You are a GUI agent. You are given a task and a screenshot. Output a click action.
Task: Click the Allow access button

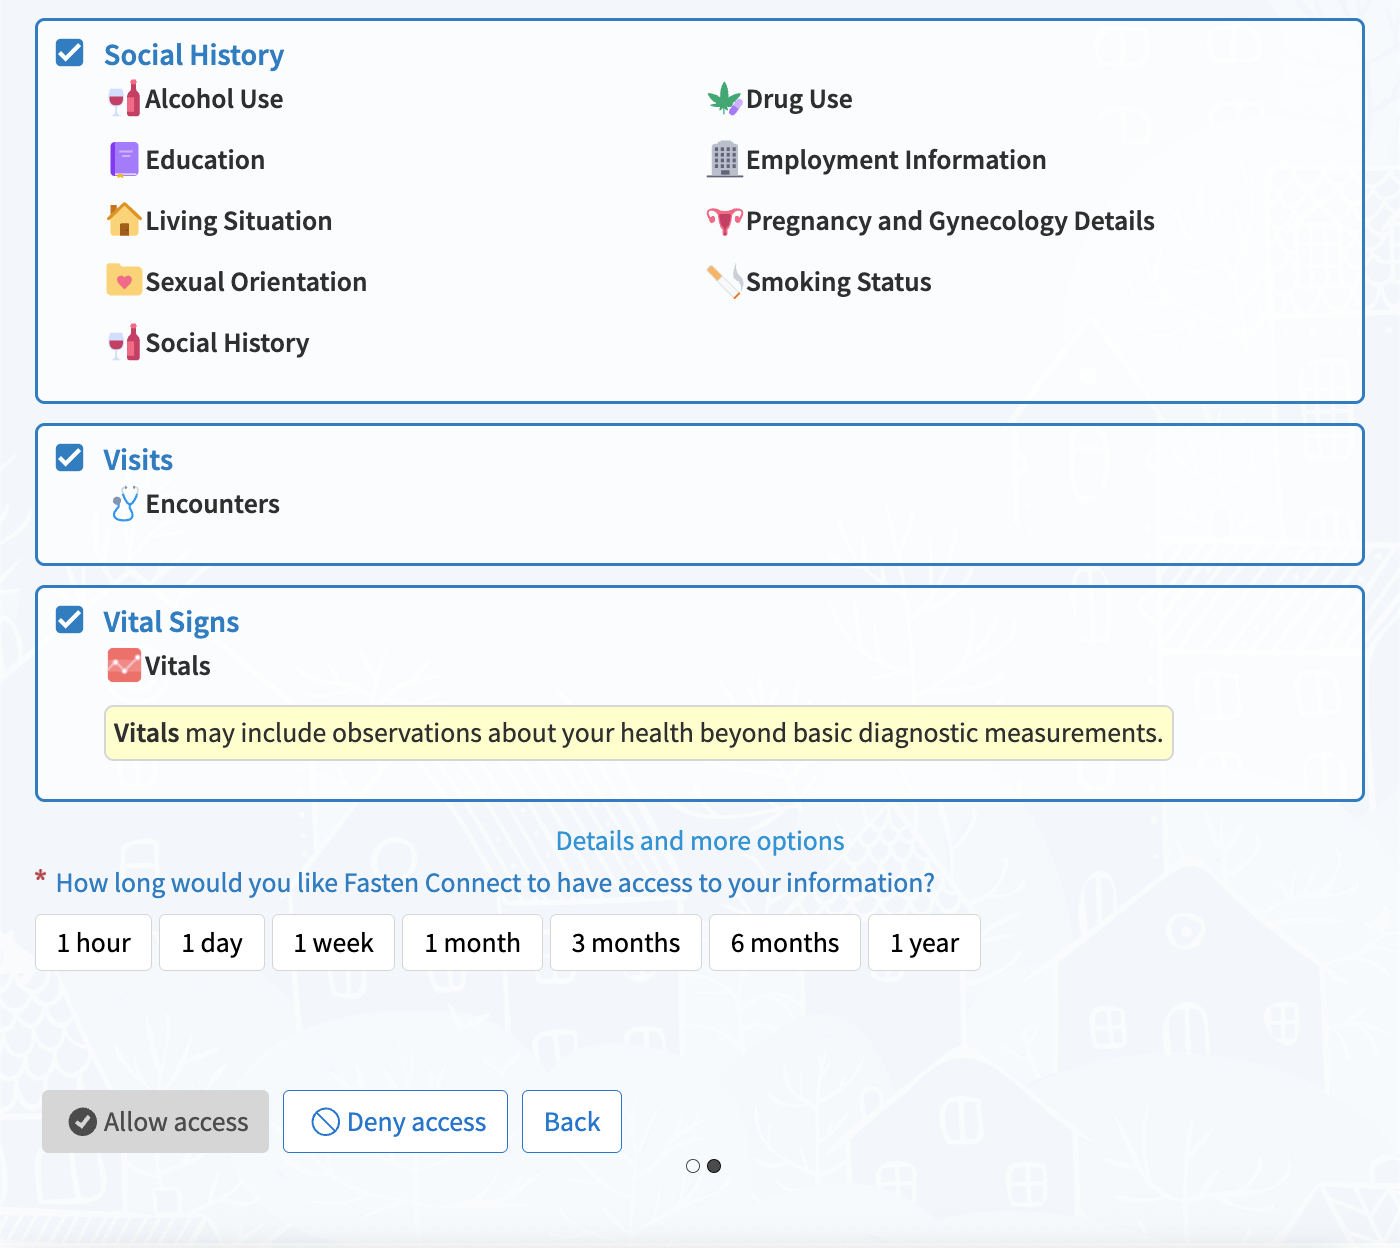(155, 1122)
